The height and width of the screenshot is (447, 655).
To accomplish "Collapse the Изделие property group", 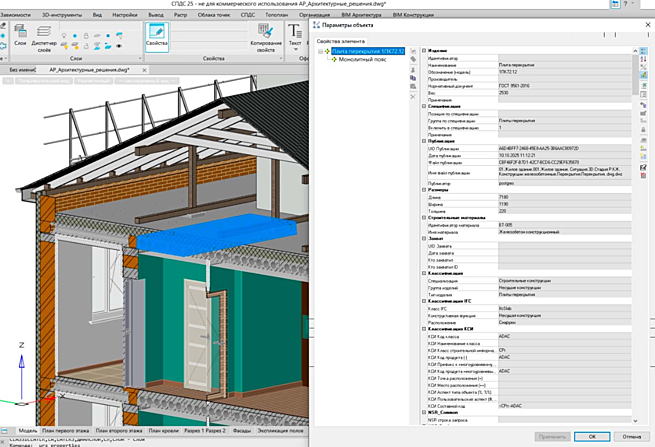I will coord(425,51).
